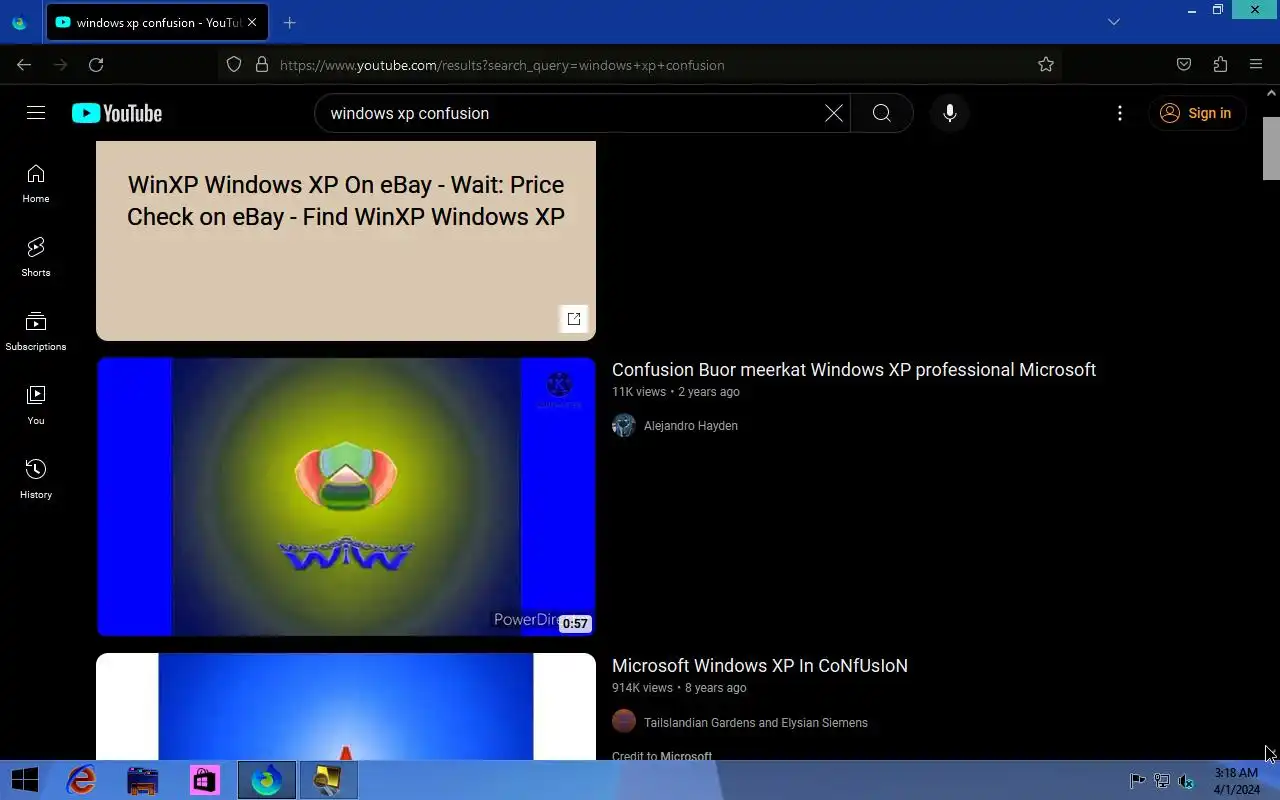1280x800 pixels.
Task: Open Tailslandian Gardens and Elysian Siemens channel
Action: (756, 722)
